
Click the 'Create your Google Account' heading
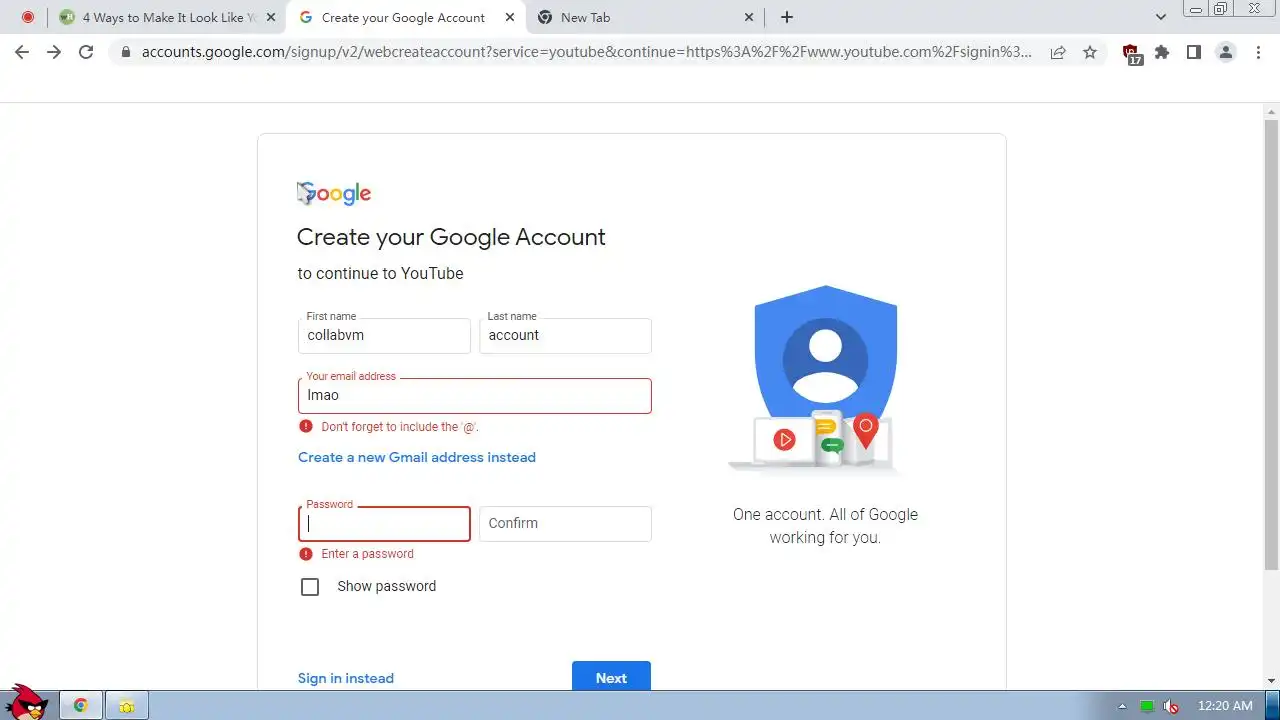[x=451, y=237]
